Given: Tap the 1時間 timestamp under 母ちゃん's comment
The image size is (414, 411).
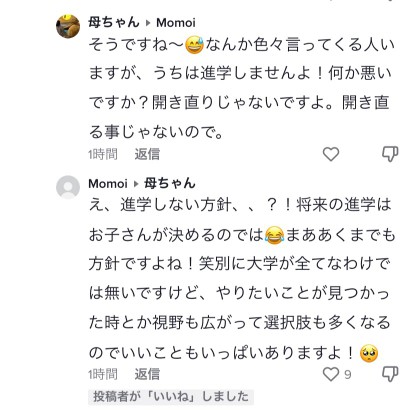Looking at the screenshot, I should coord(103,154).
